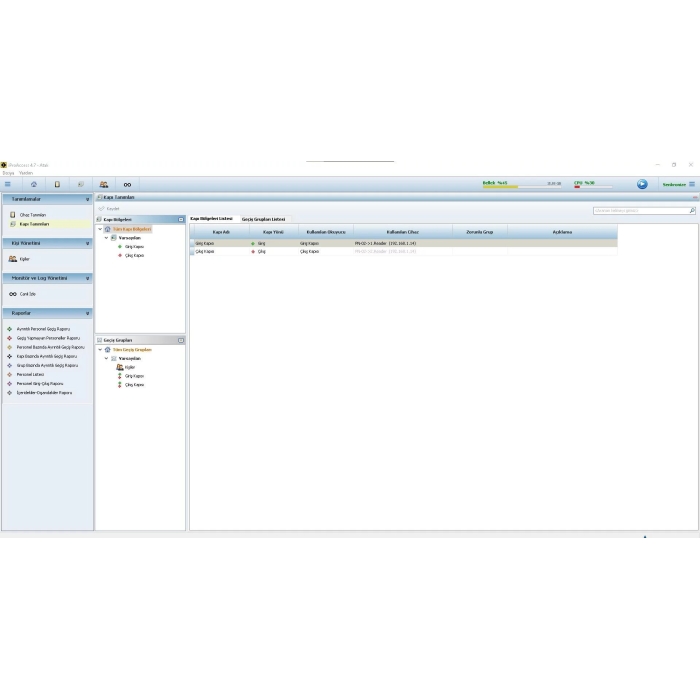Collapse the Raporlar sidebar section

pyautogui.click(x=88, y=313)
